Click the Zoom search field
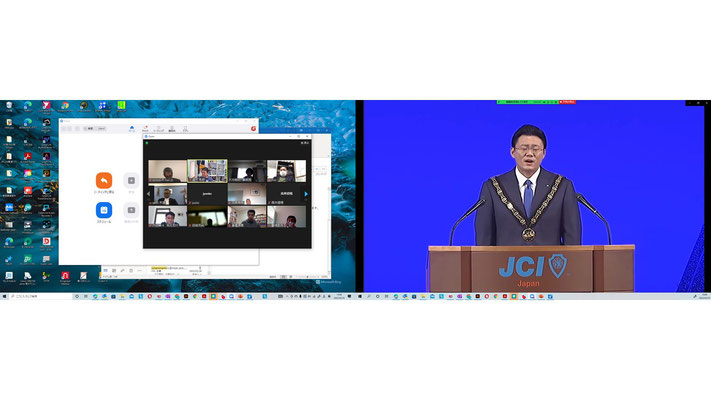The height and width of the screenshot is (400, 711). 95,129
